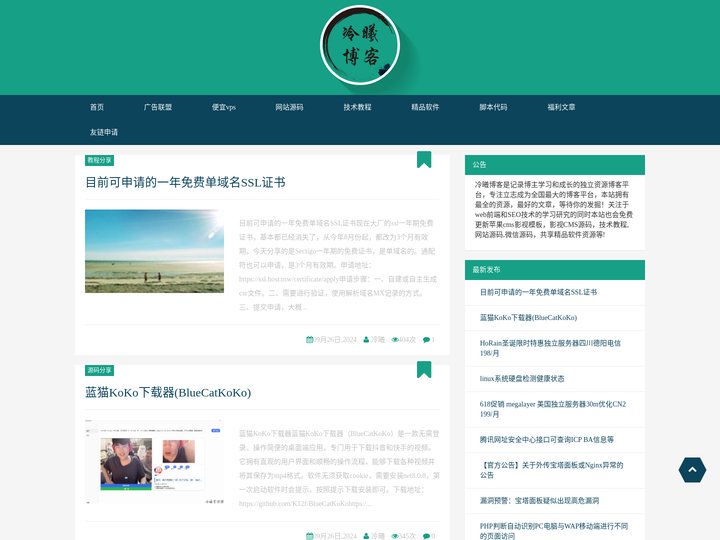Click the 蓝猫KoKo post excerpt text
Viewport: 720px width, 540px height.
[x=339, y=468]
